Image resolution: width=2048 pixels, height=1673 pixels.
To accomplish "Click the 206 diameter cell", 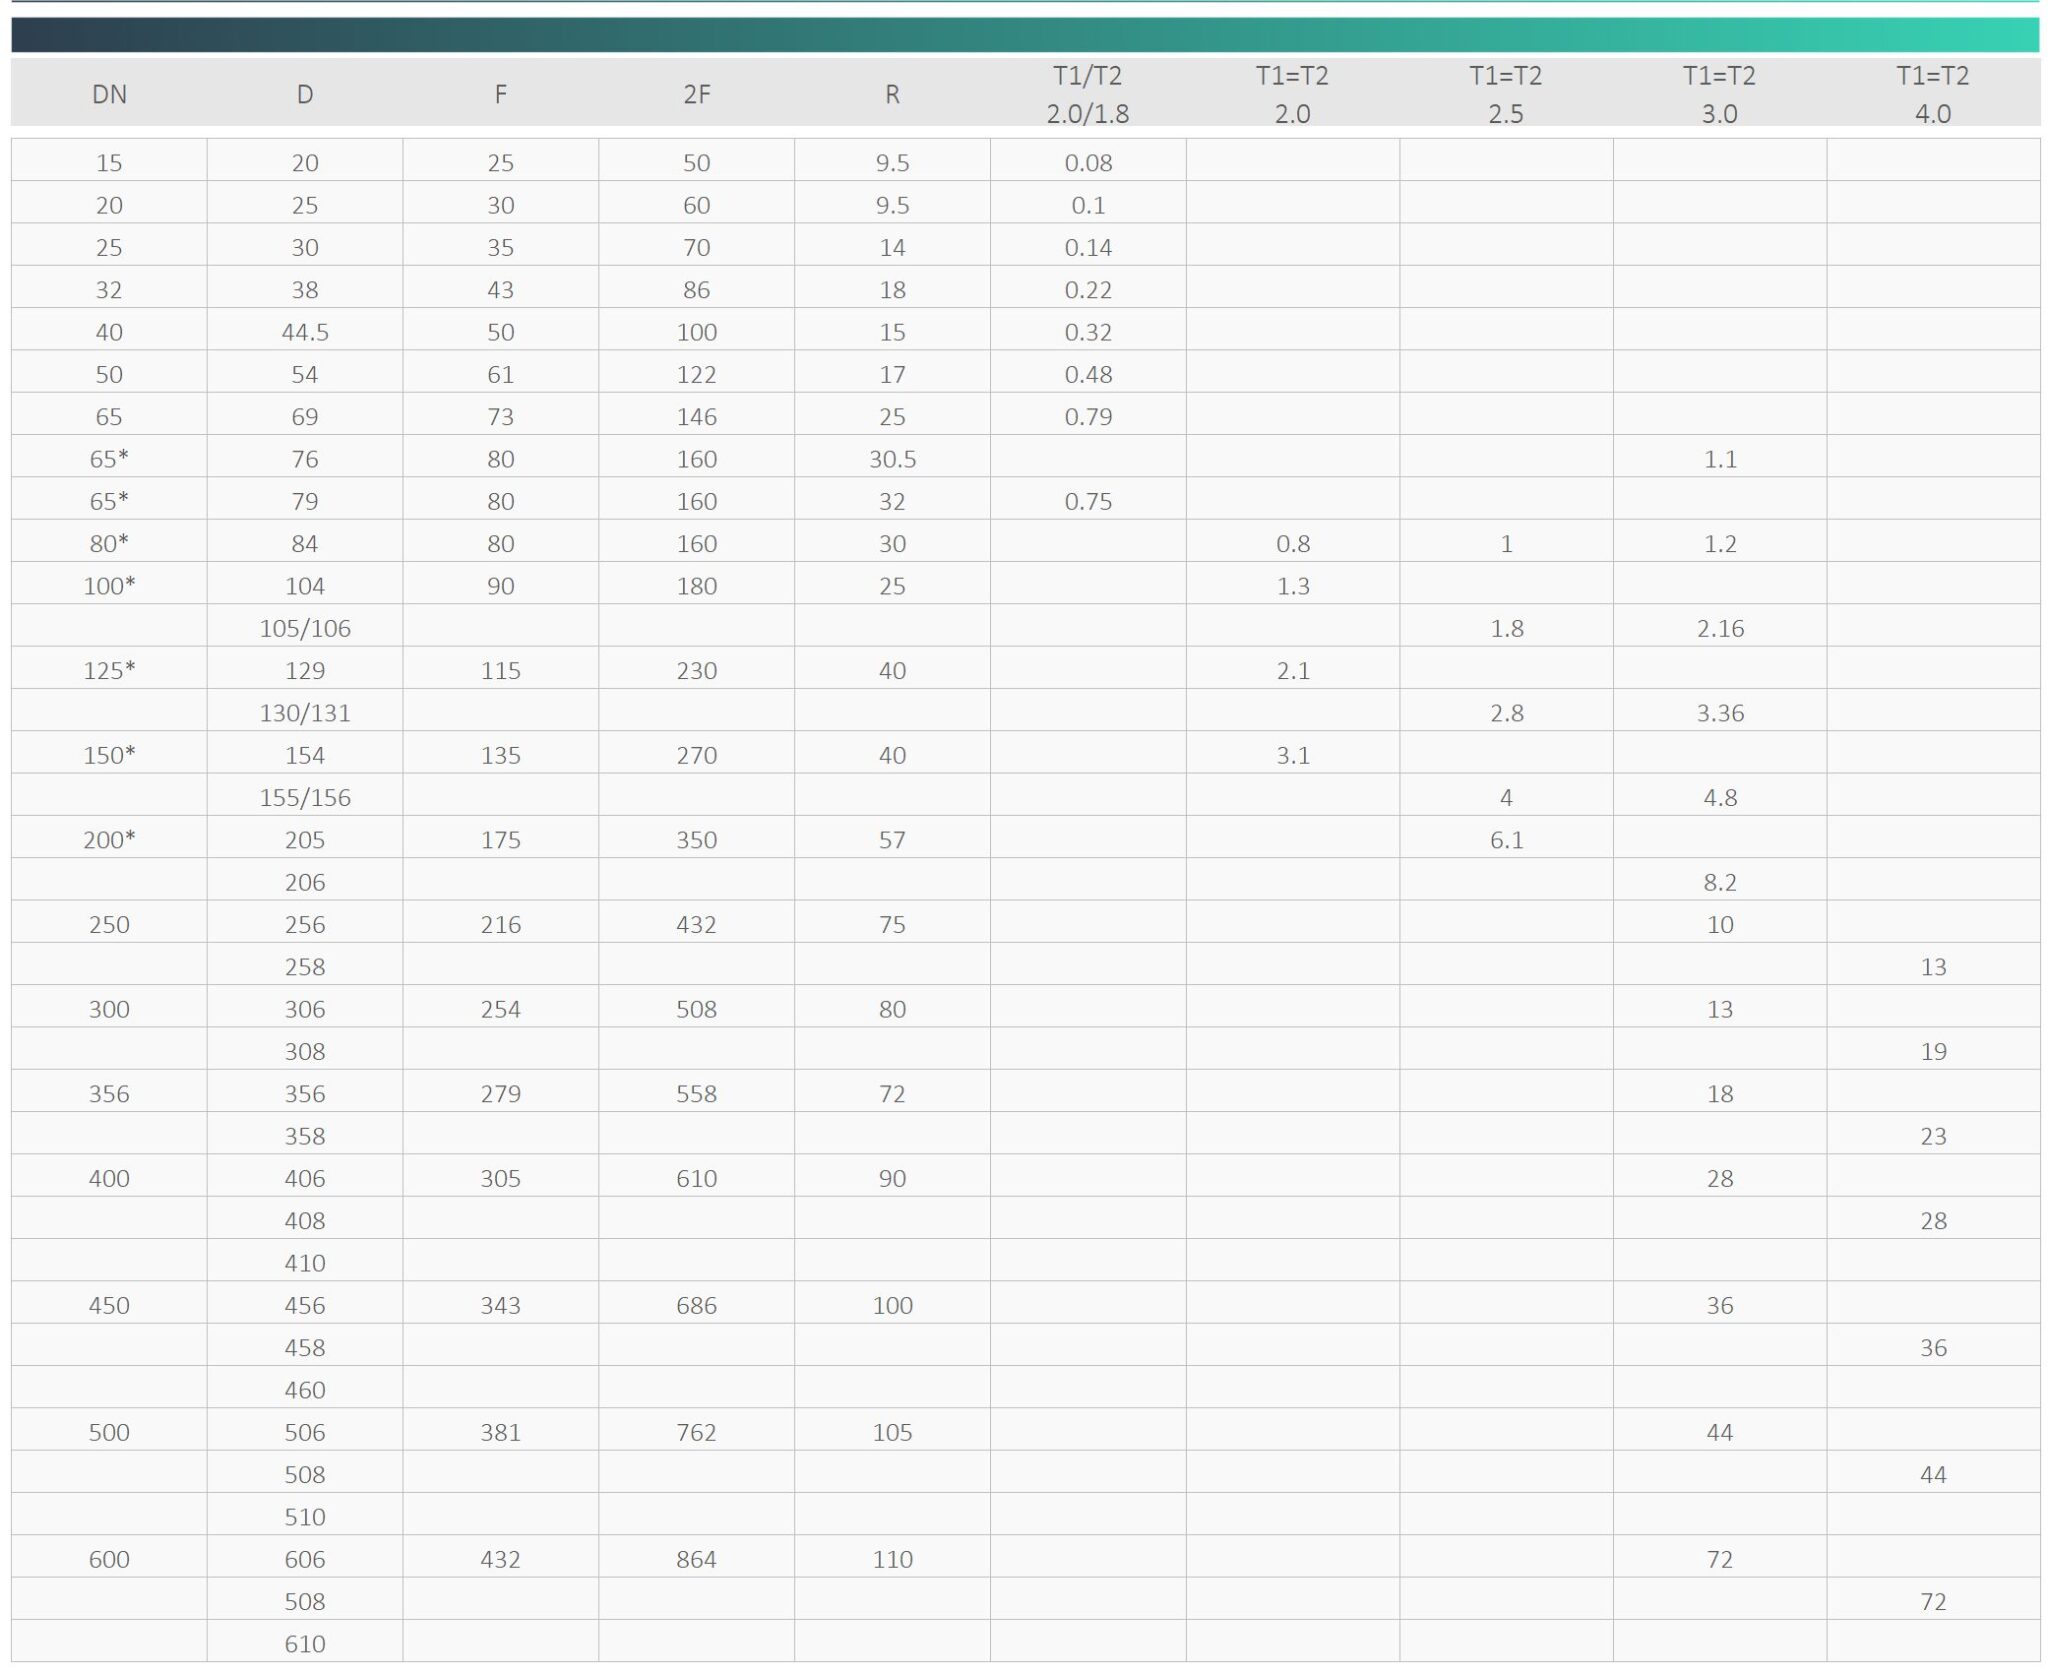I will coord(305,882).
